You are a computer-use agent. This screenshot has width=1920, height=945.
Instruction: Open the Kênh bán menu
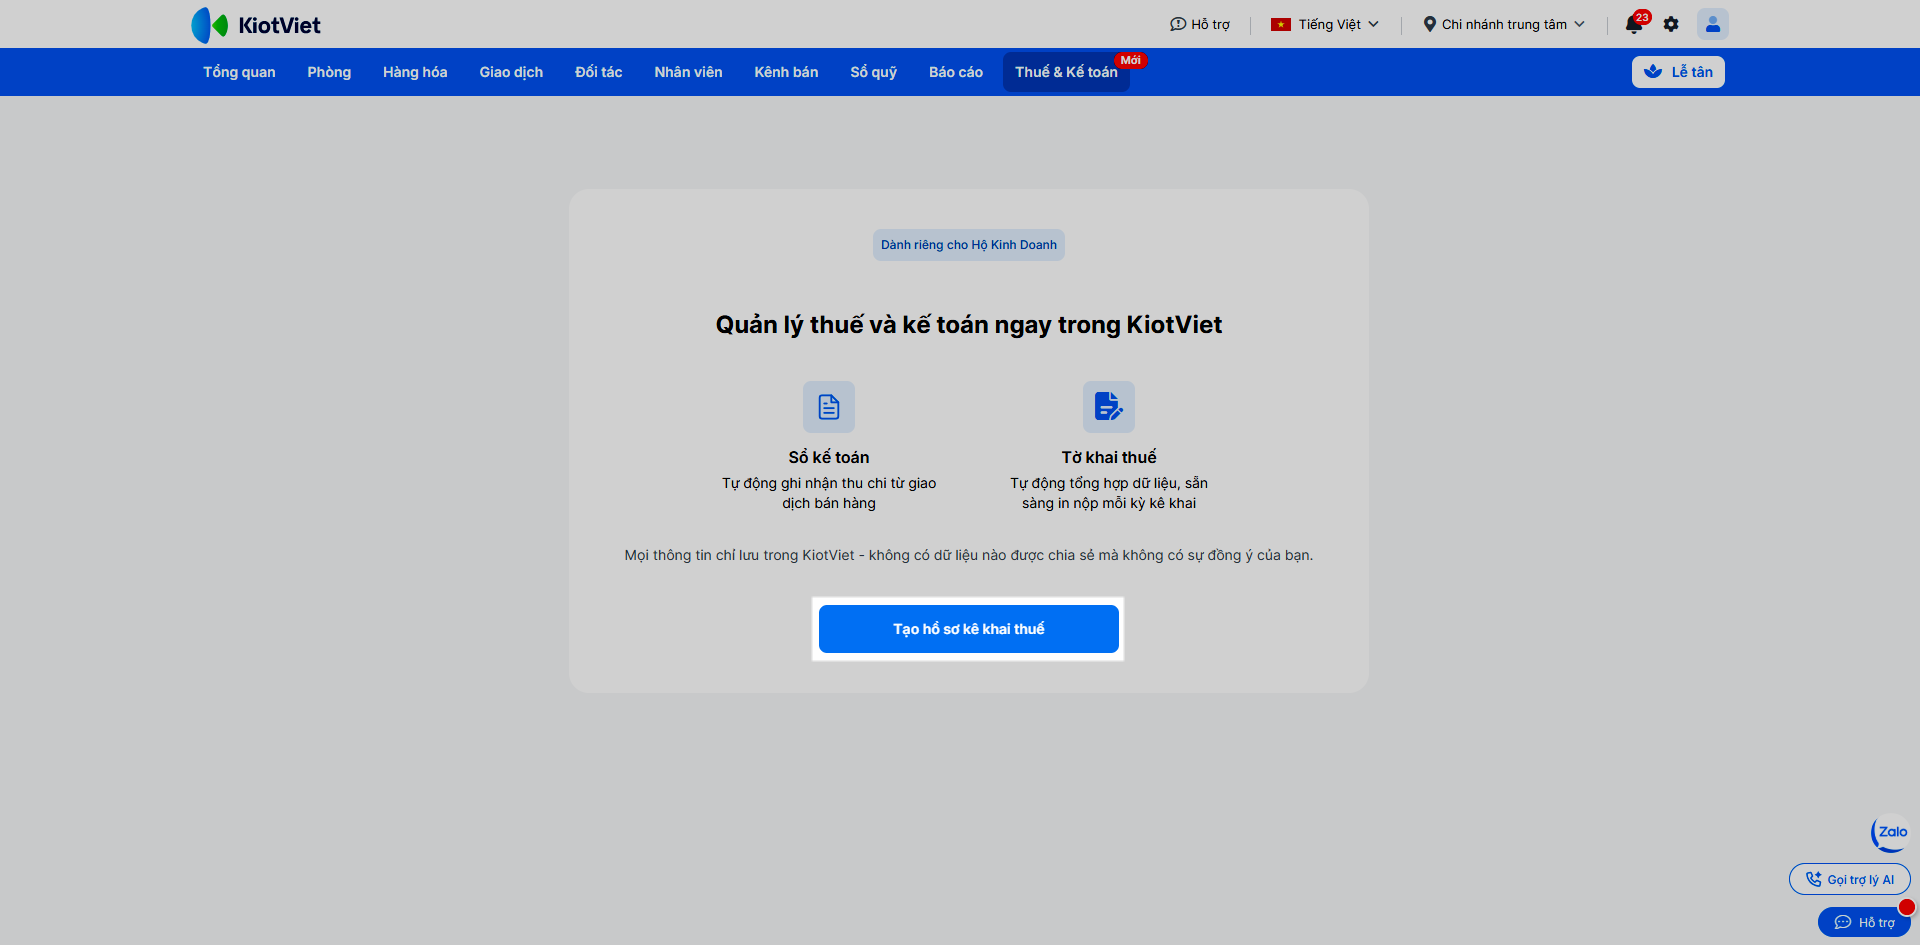tap(786, 72)
